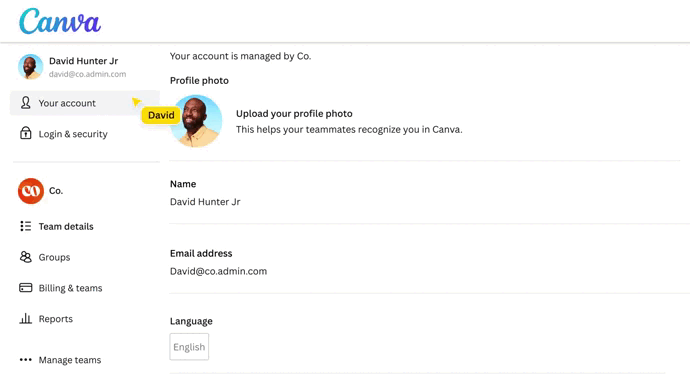This screenshot has height=388, width=690.
Task: Click the Co. team name label
Action: point(56,190)
